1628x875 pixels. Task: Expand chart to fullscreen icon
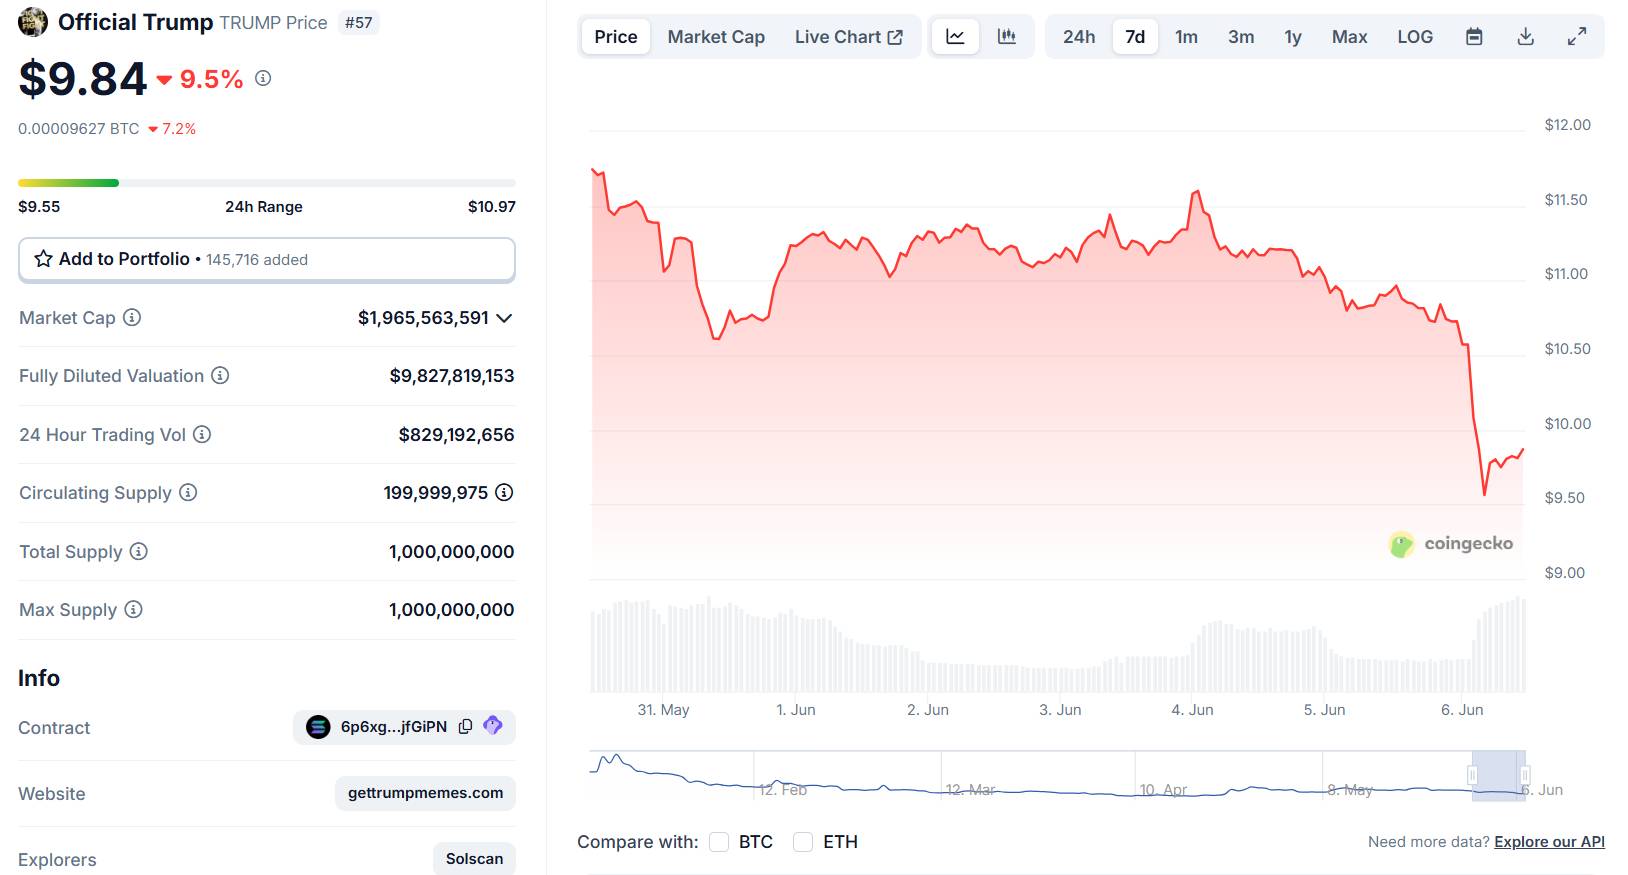(1577, 37)
